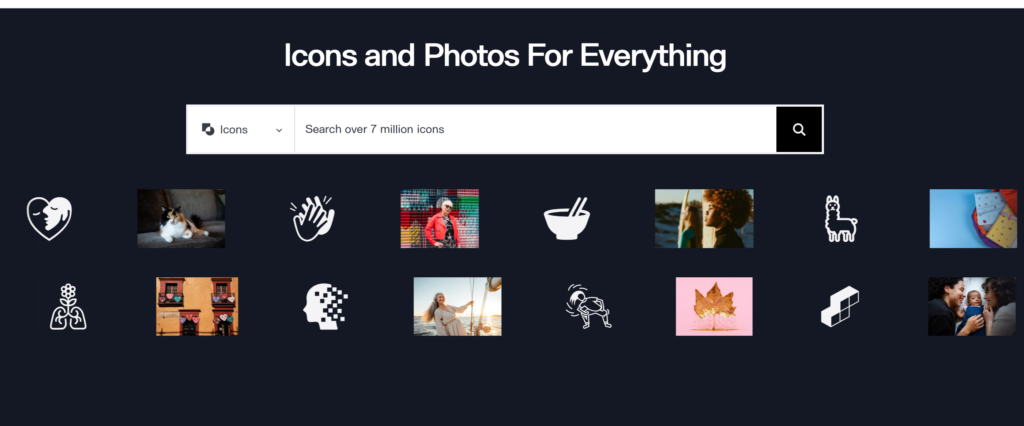View the woman in red jacket photo
This screenshot has width=1024, height=426.
[440, 218]
